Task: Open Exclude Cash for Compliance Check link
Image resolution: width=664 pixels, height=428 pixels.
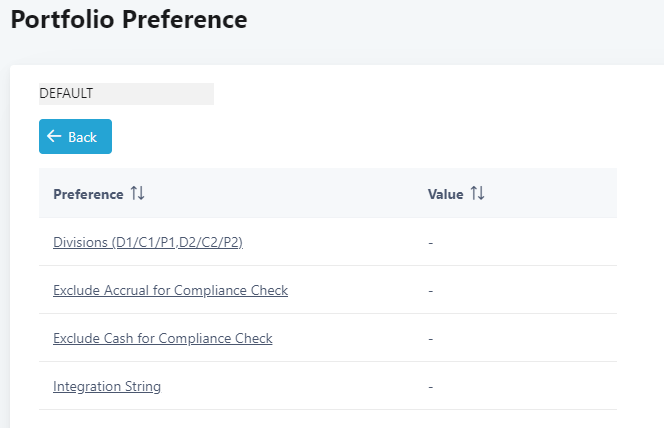Action: pos(162,338)
